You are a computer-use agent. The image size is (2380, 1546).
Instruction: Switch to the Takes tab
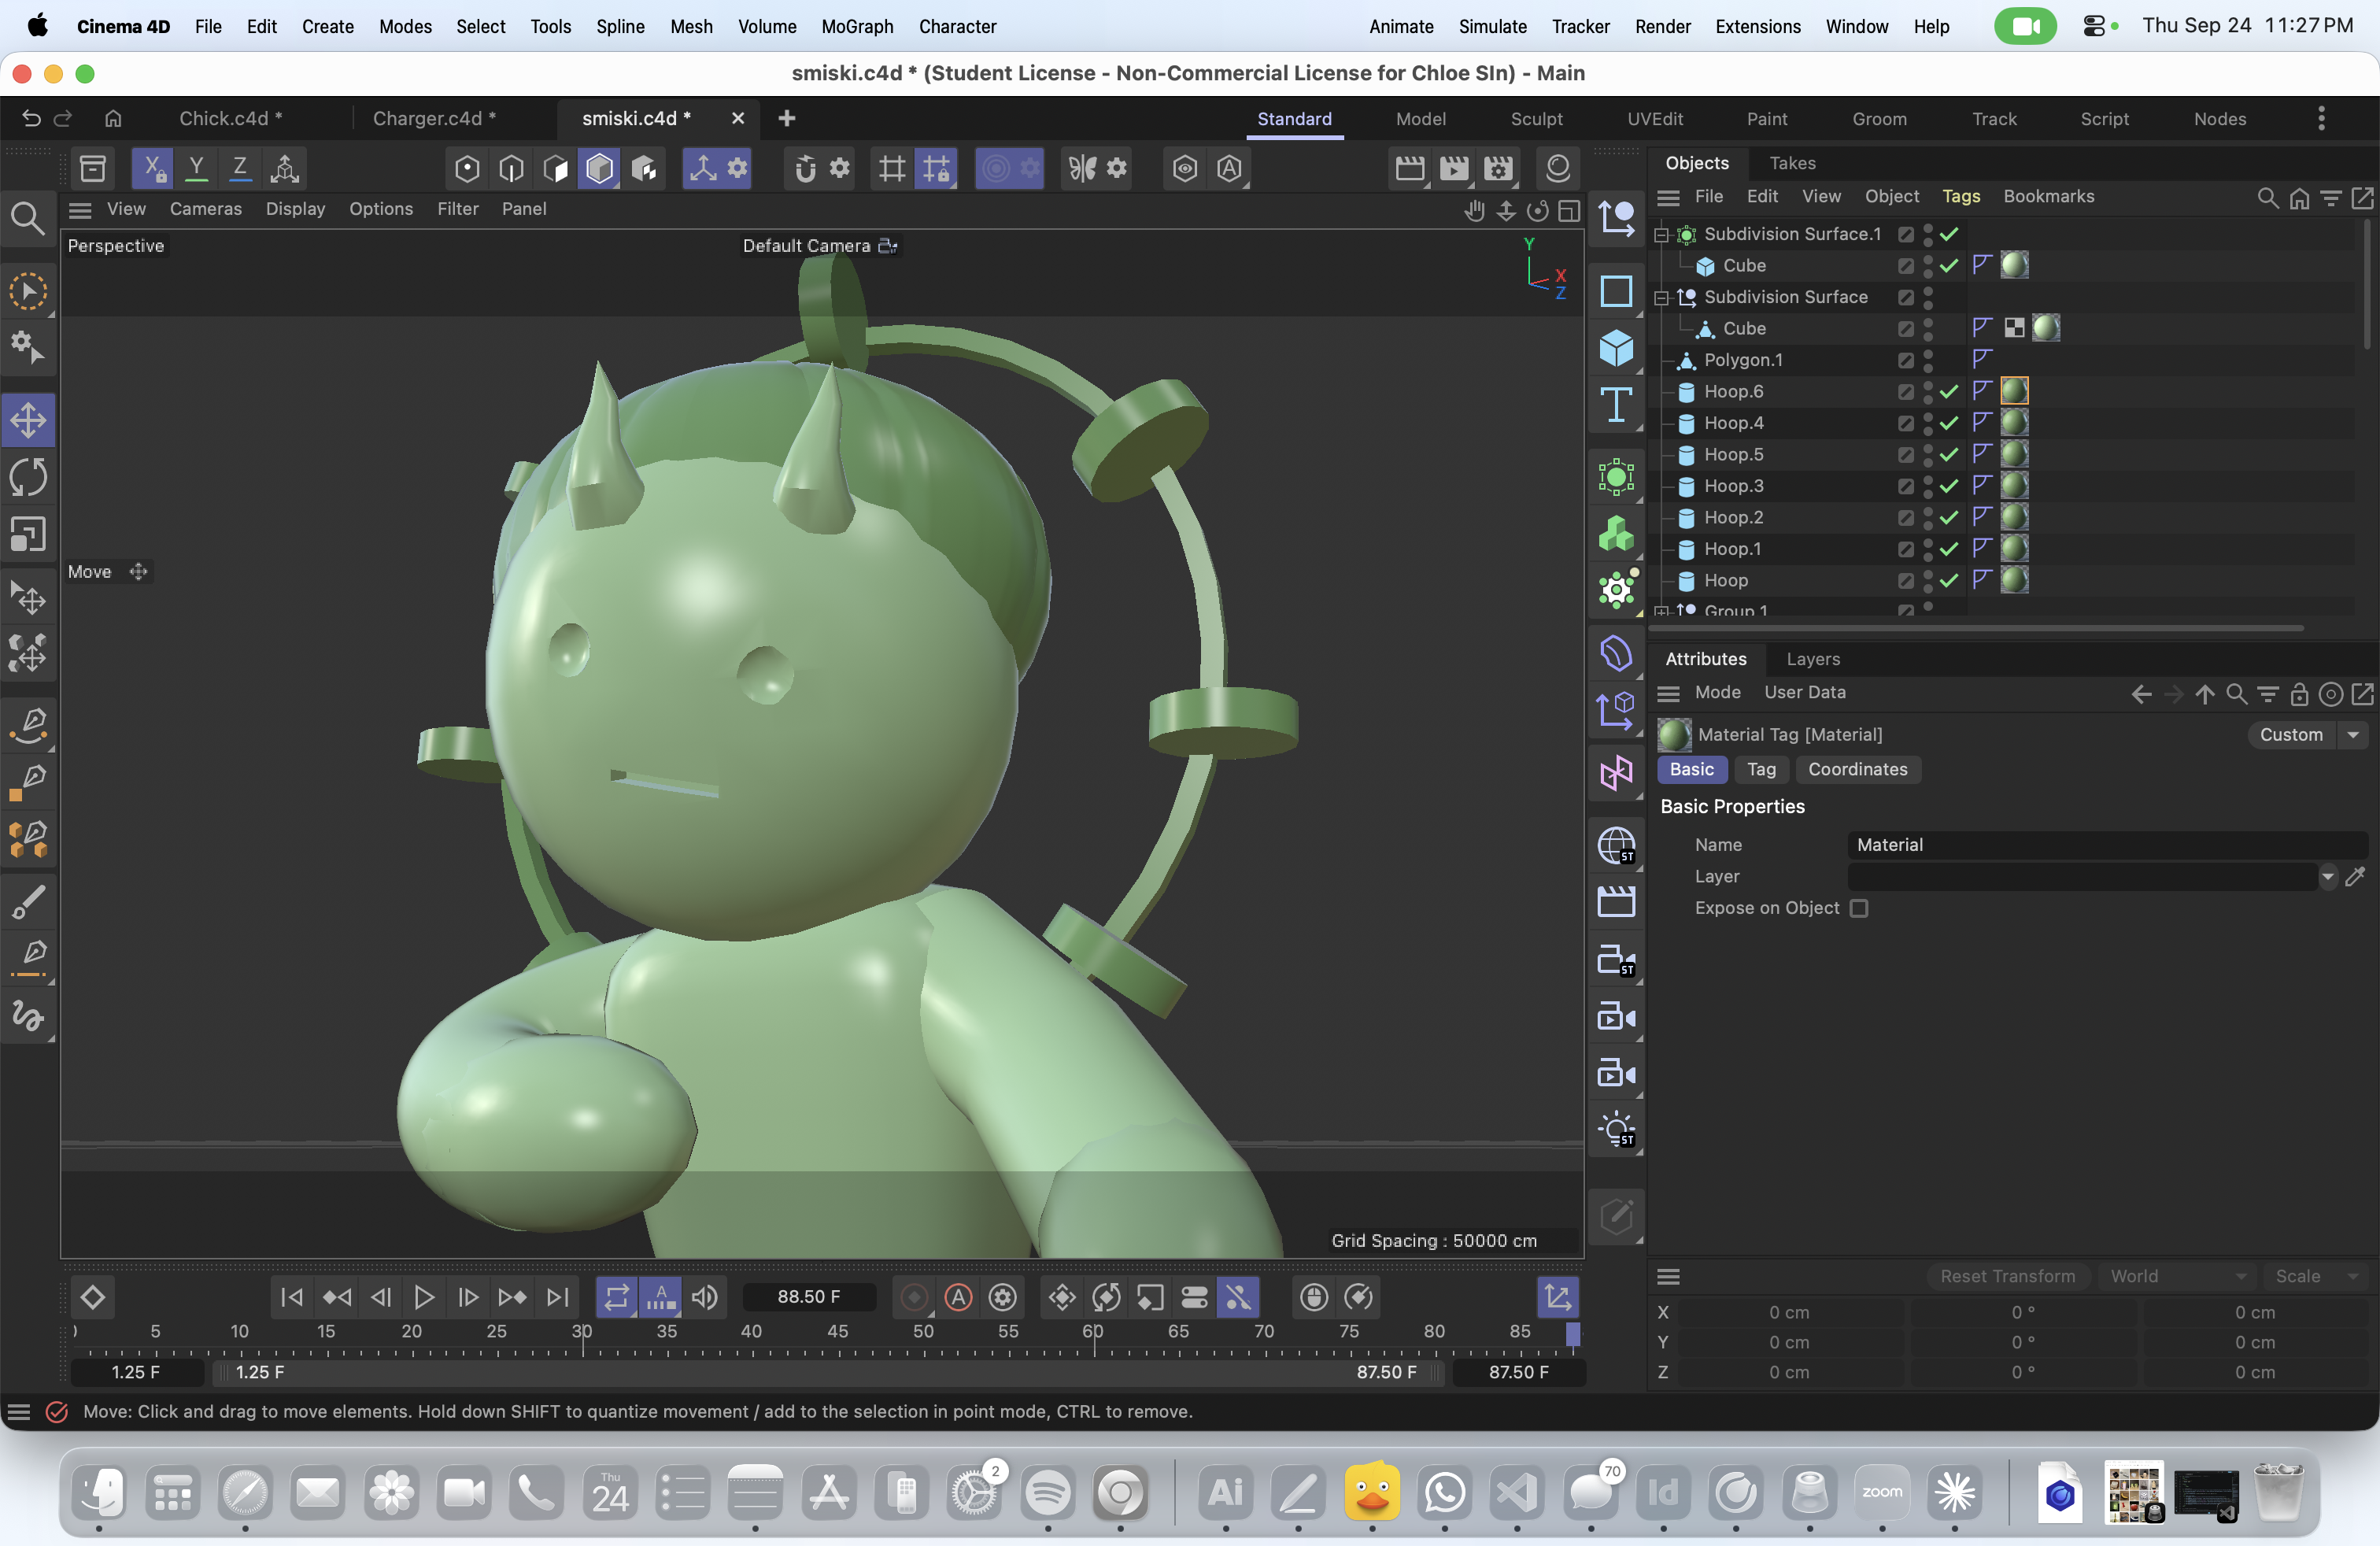pyautogui.click(x=1792, y=163)
